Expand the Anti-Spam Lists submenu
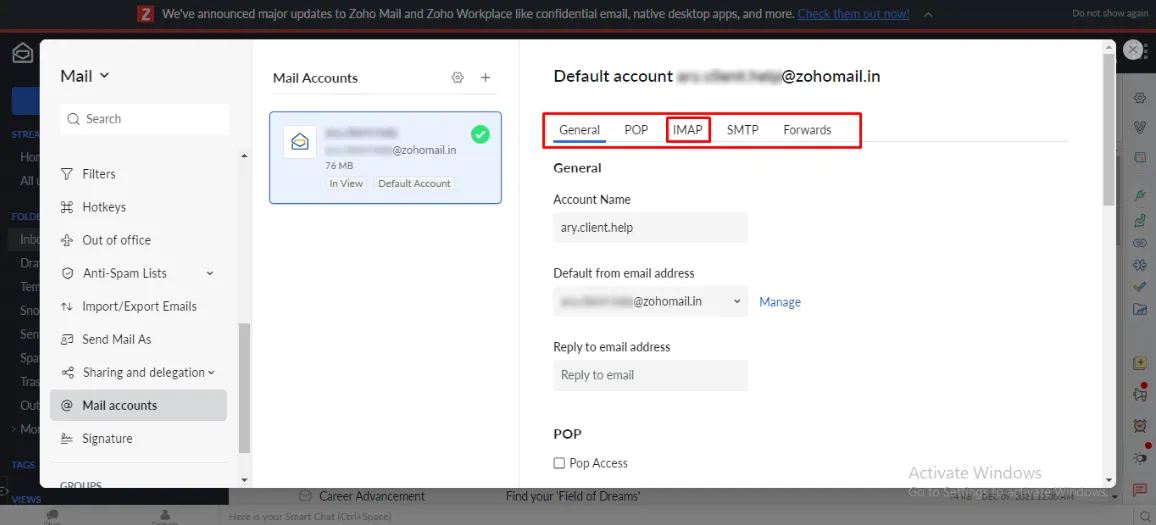 tap(210, 273)
